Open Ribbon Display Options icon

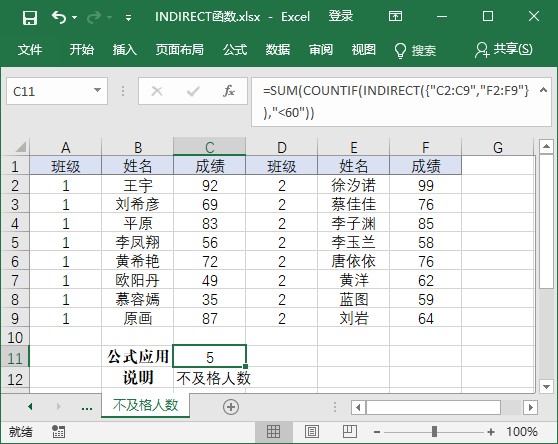(395, 16)
